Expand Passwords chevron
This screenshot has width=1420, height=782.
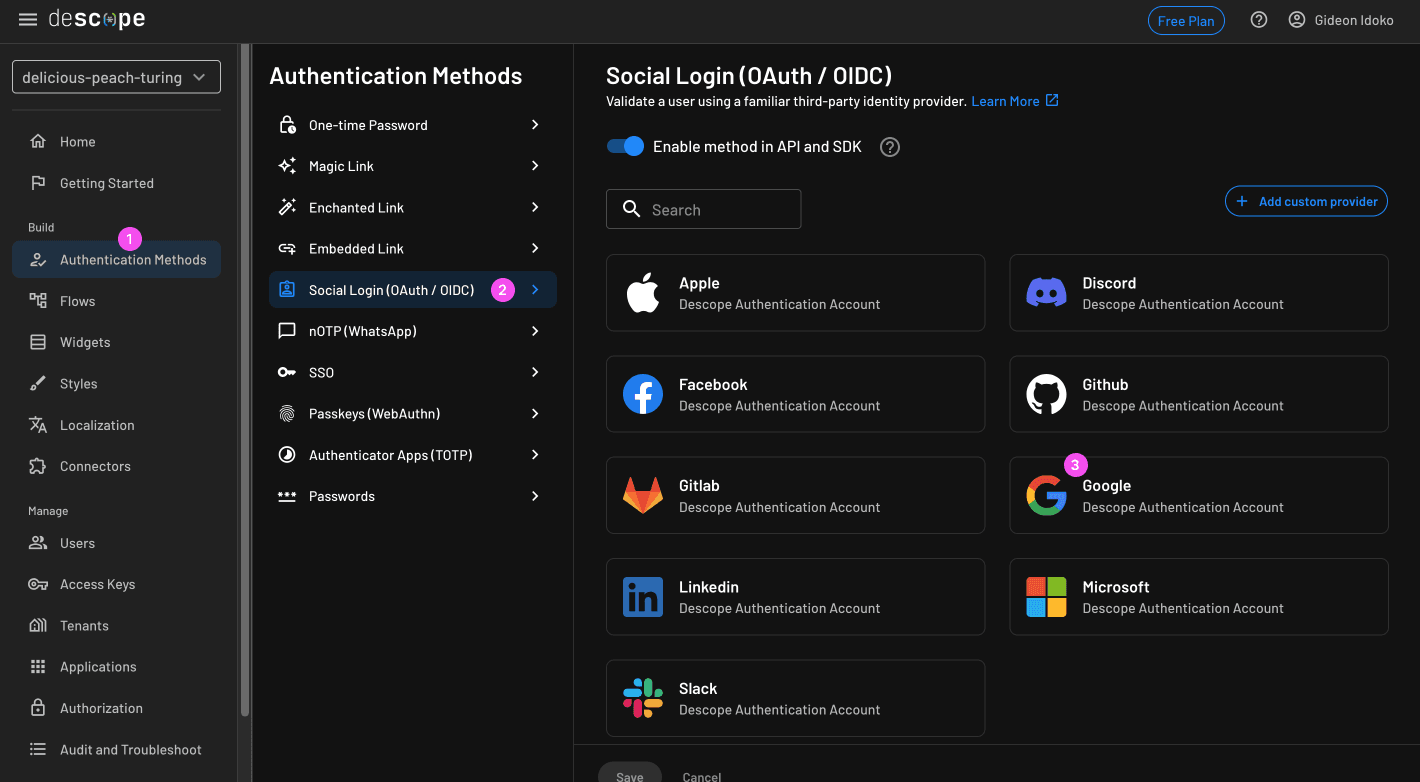click(535, 496)
